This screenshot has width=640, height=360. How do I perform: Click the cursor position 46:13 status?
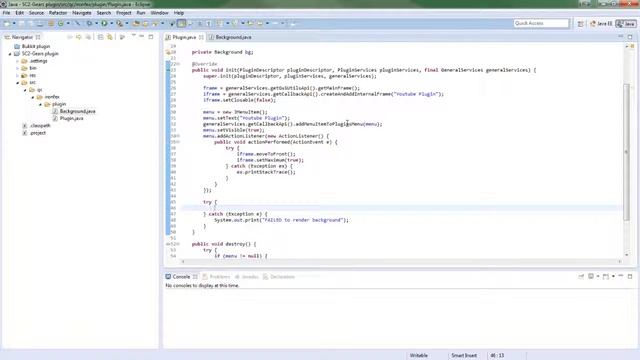pyautogui.click(x=497, y=356)
